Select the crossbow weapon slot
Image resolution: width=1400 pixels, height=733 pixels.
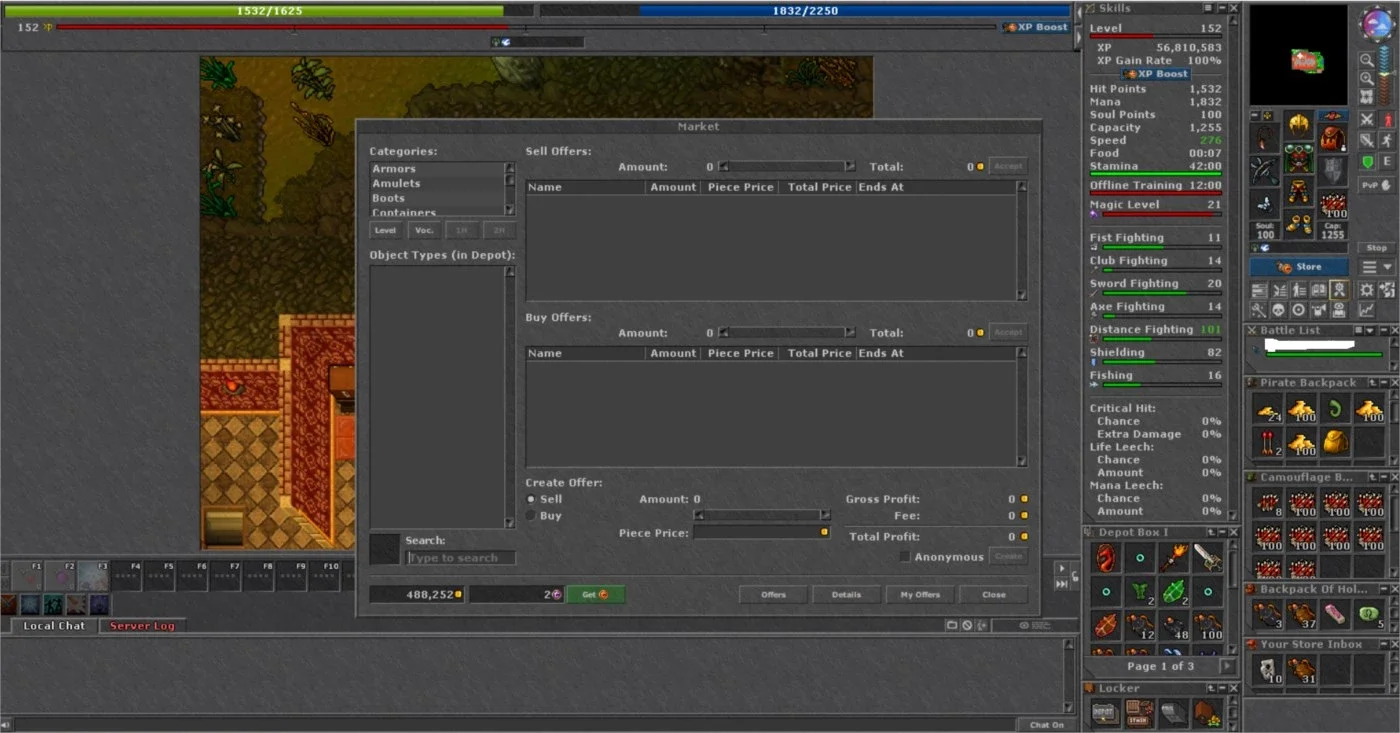point(1266,171)
